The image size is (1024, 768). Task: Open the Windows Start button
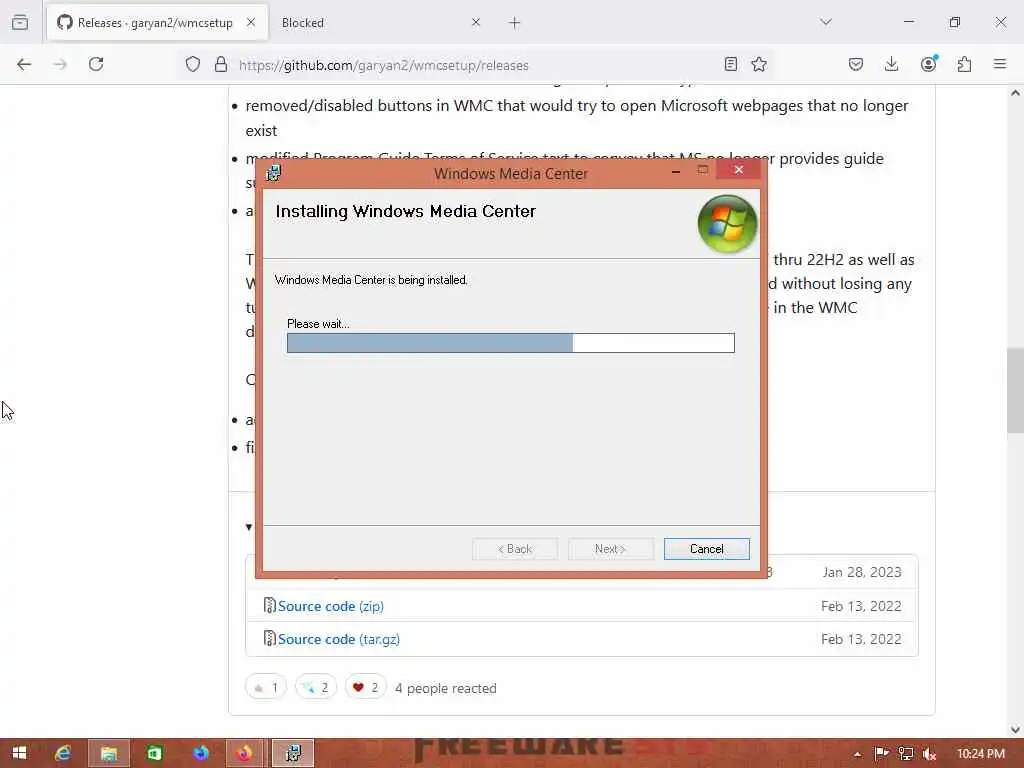pyautogui.click(x=19, y=753)
